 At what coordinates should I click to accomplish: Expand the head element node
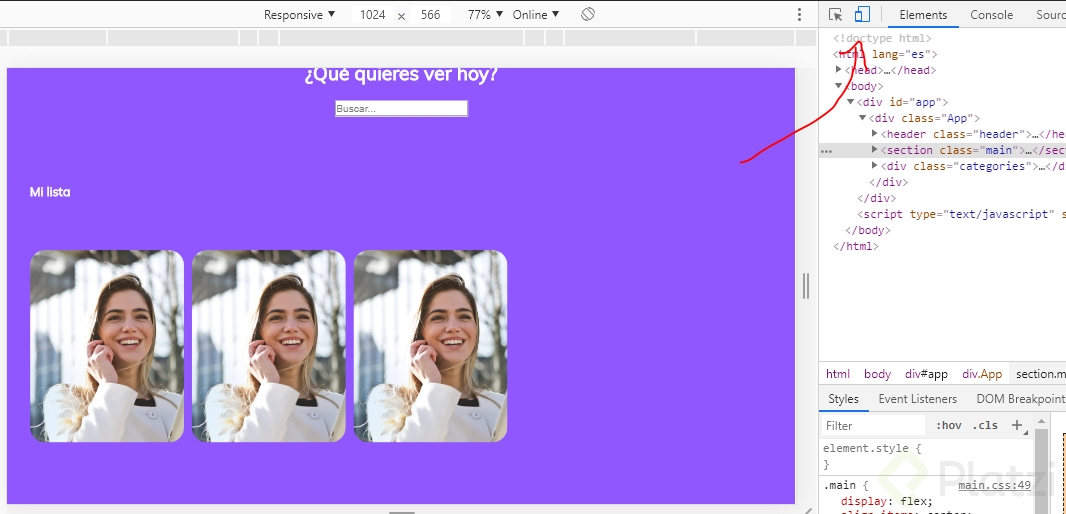(x=838, y=69)
